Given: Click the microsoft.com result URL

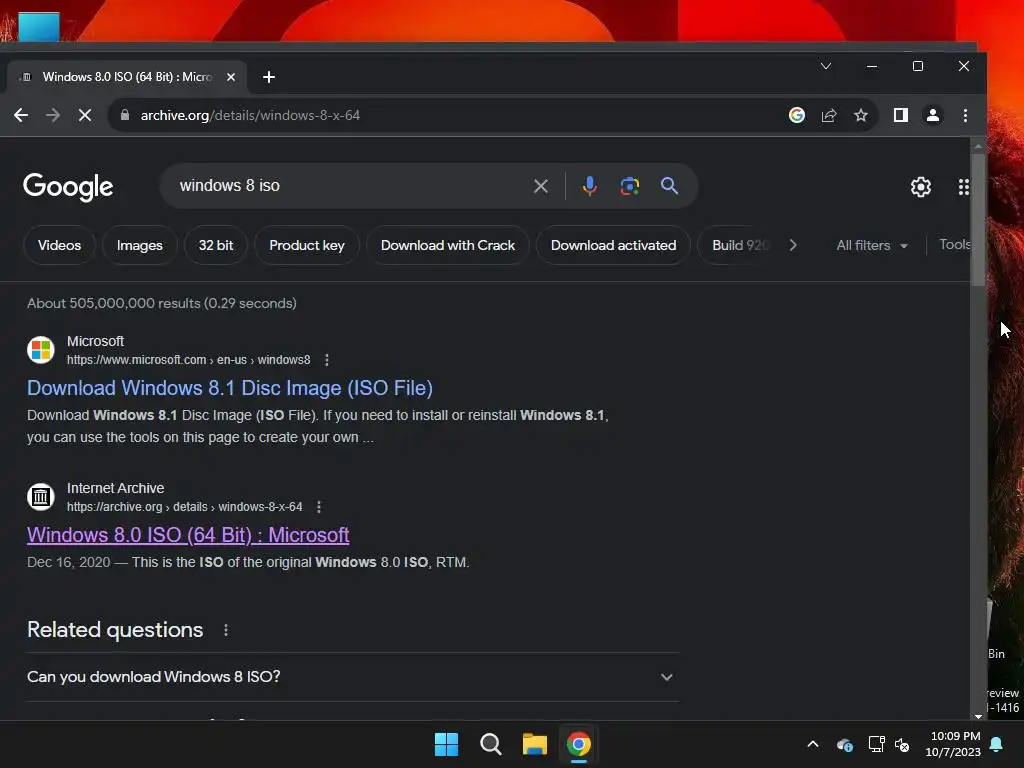Looking at the screenshot, I should click(x=189, y=360).
